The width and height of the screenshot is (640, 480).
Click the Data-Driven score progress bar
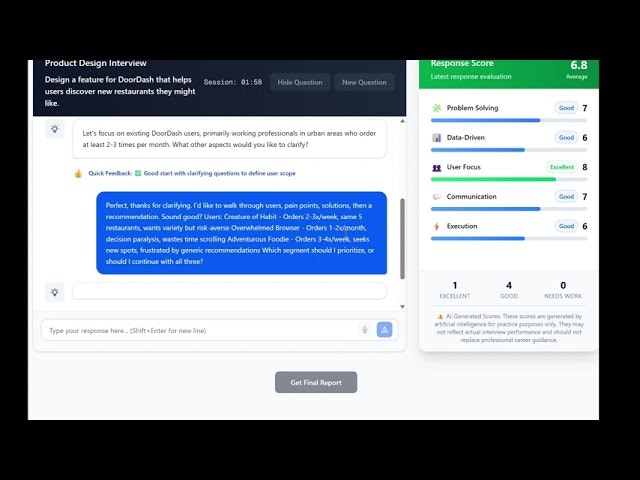pyautogui.click(x=509, y=150)
